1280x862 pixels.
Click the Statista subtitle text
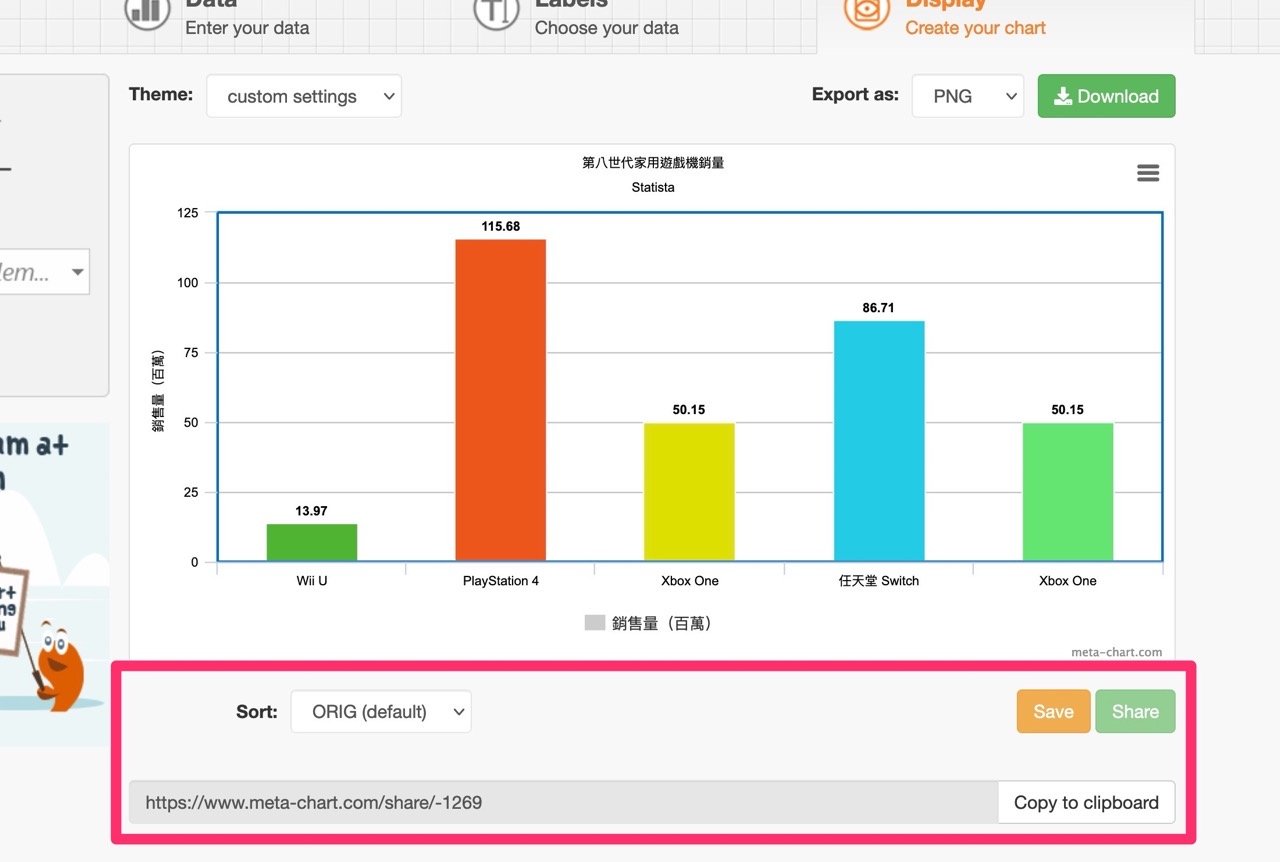coord(653,187)
